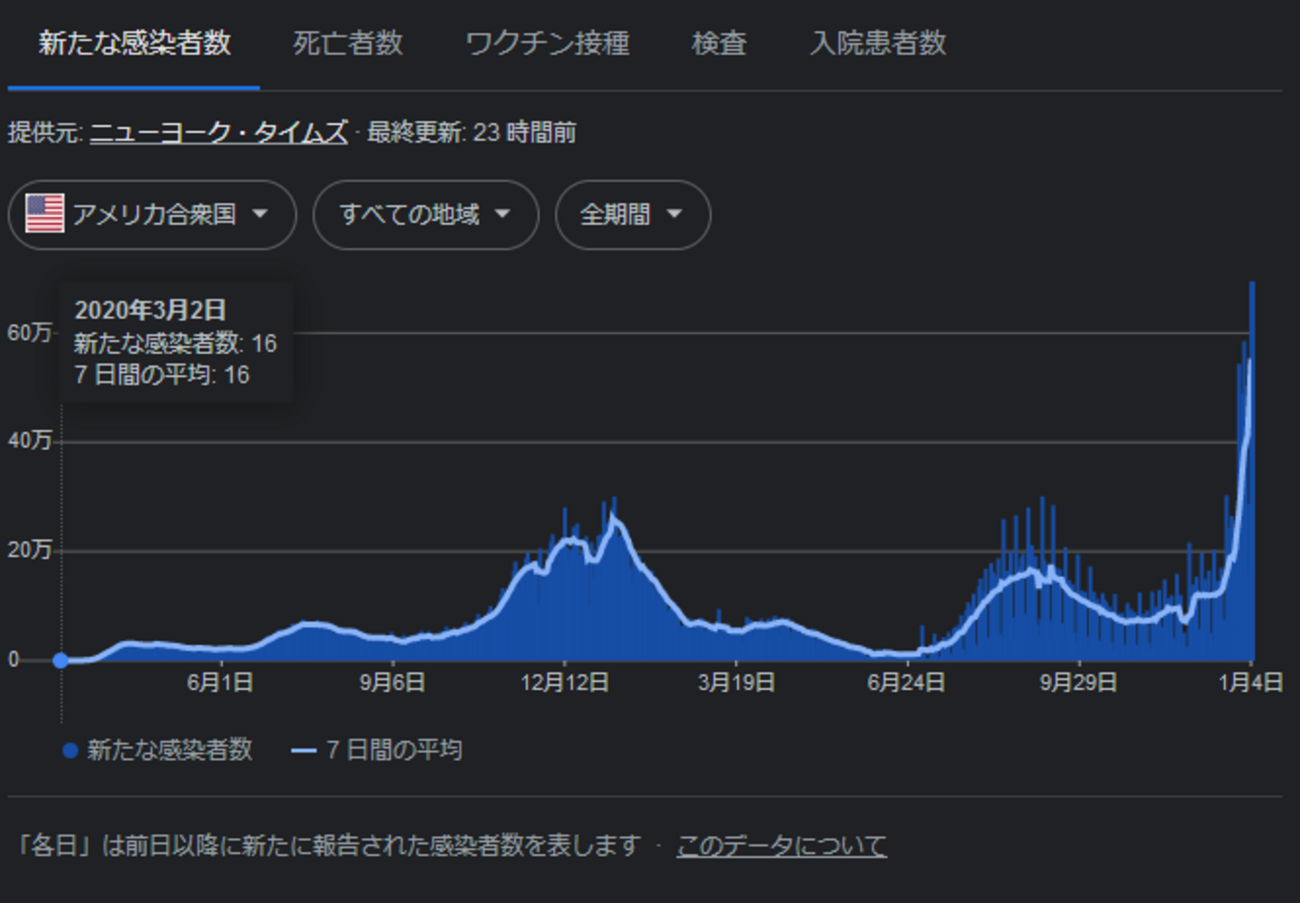Click the 12月12日 axis label
Image resolution: width=1300 pixels, height=903 pixels.
(565, 682)
